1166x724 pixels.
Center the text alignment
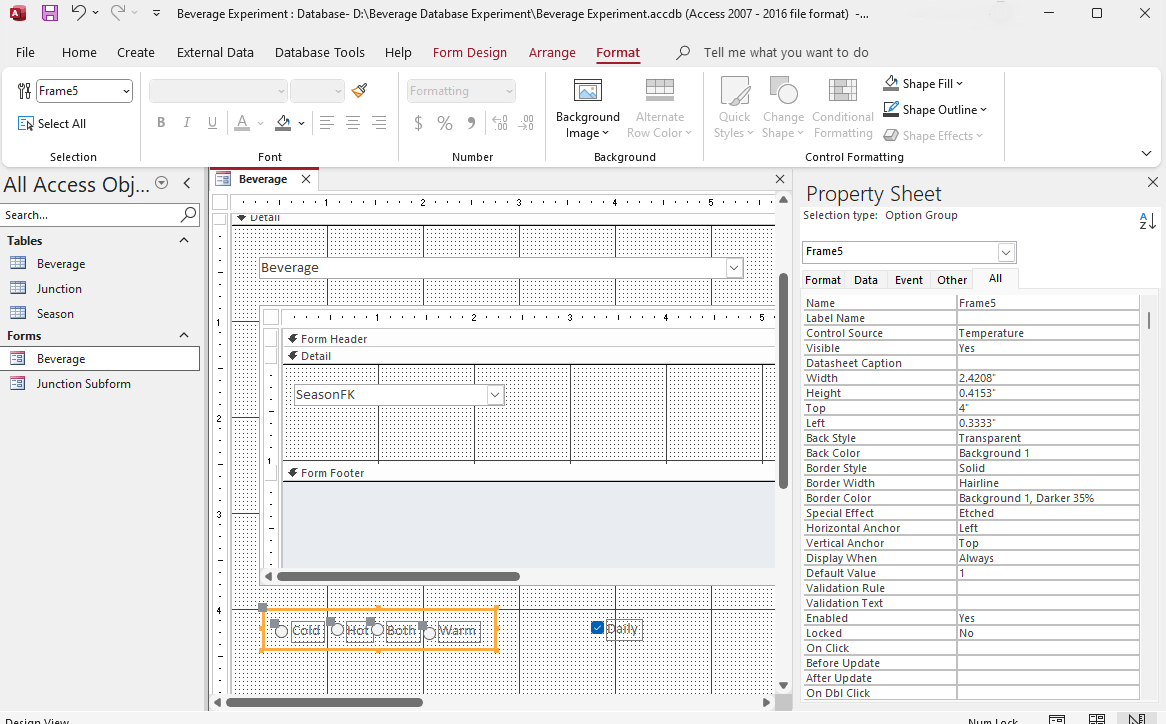pos(352,123)
